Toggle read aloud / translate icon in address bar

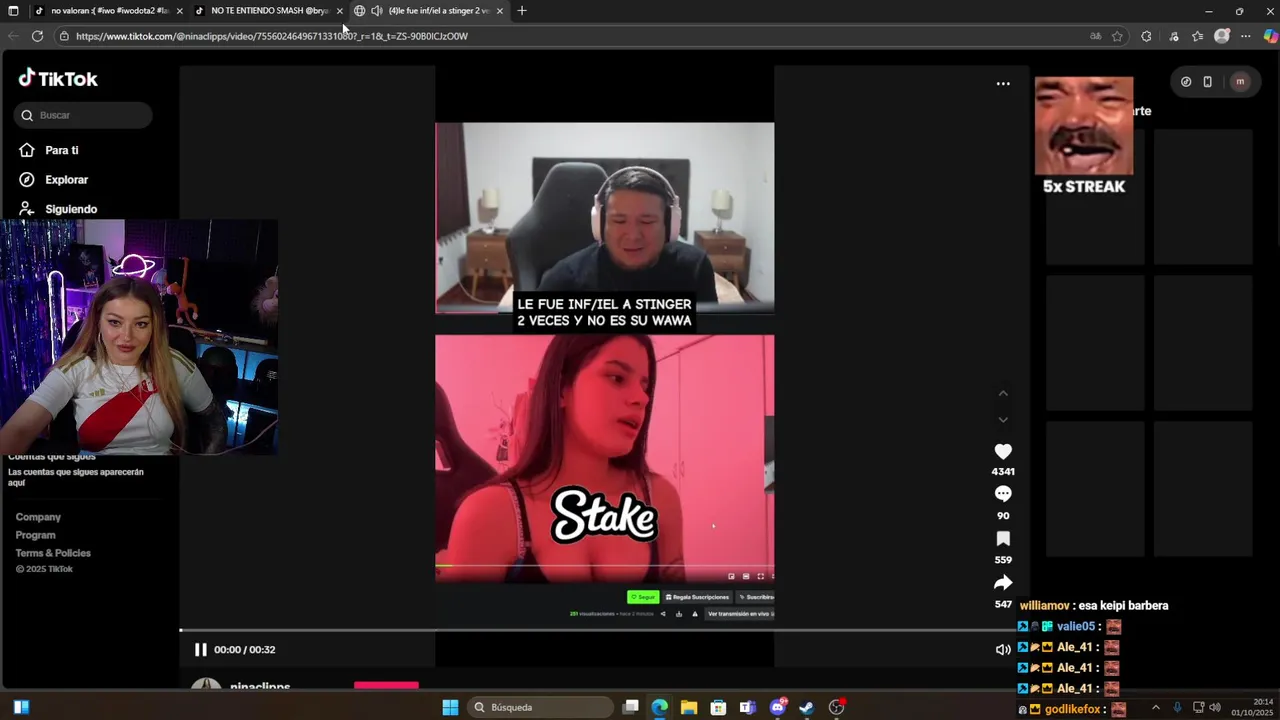click(x=1096, y=36)
